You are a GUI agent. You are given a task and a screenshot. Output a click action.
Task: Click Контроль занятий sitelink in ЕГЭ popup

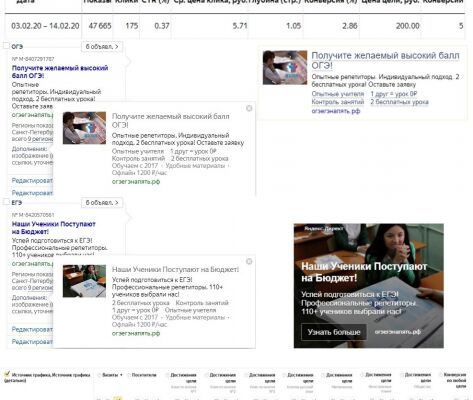(202, 303)
